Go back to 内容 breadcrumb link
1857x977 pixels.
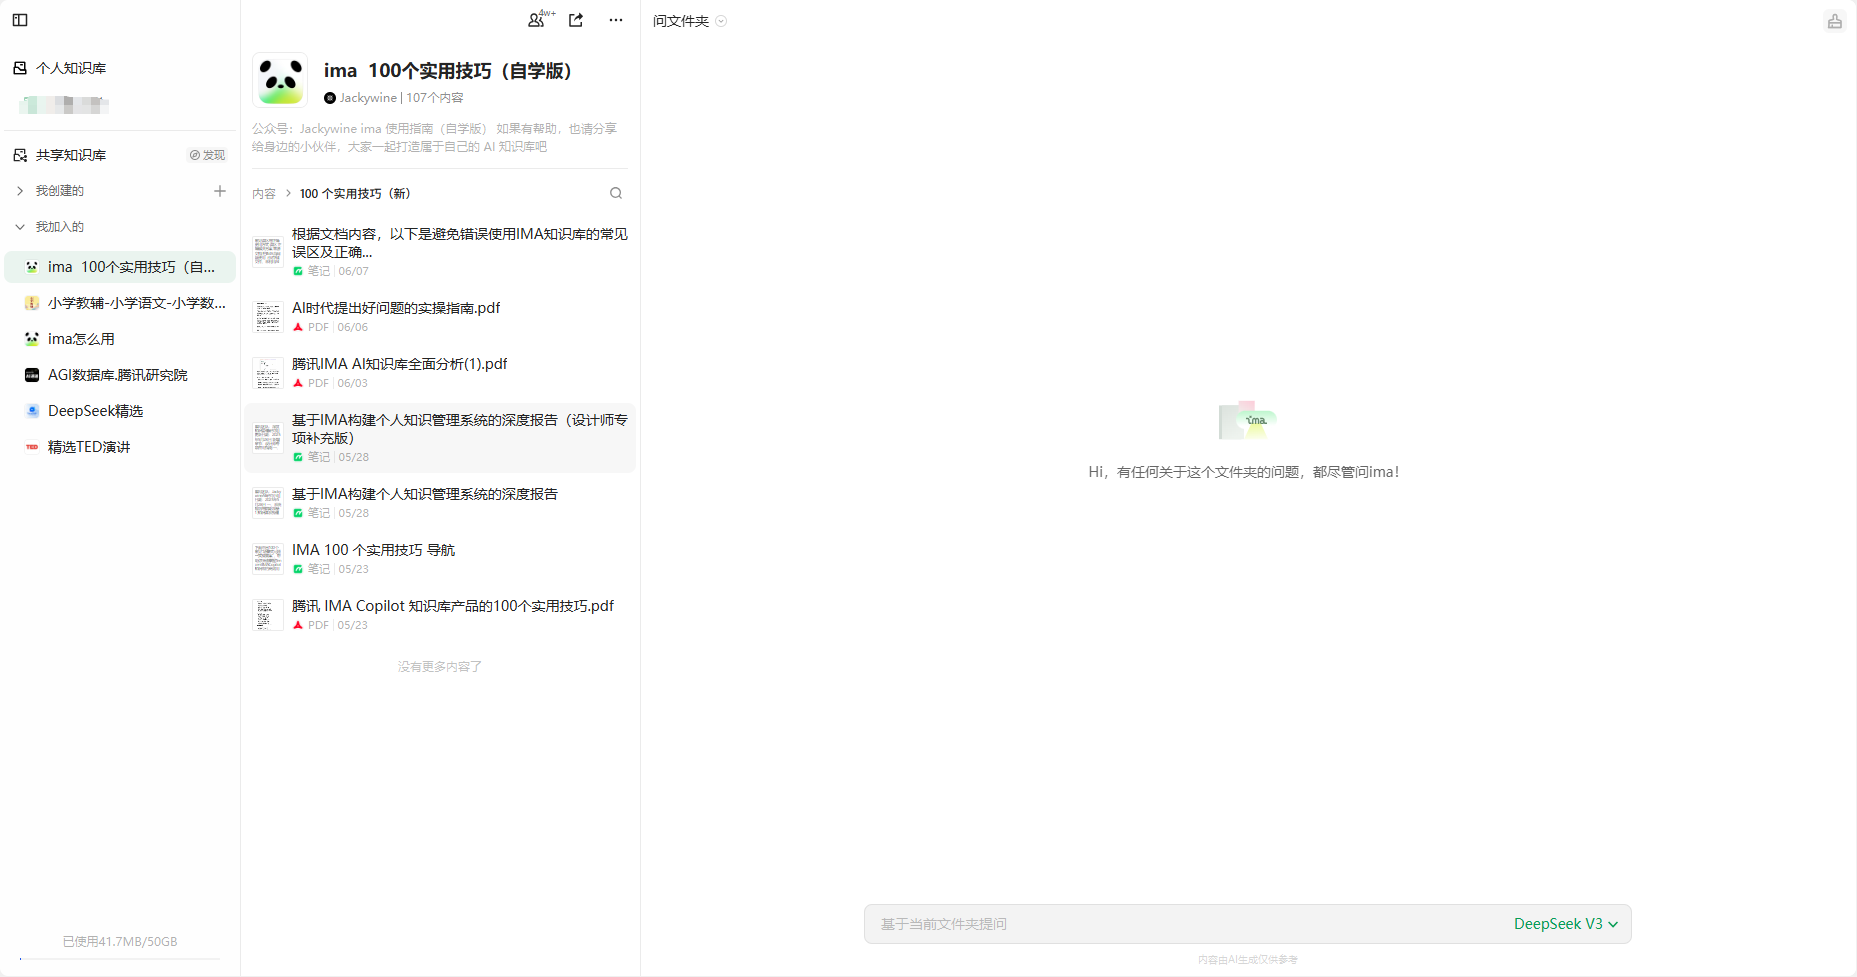click(264, 194)
